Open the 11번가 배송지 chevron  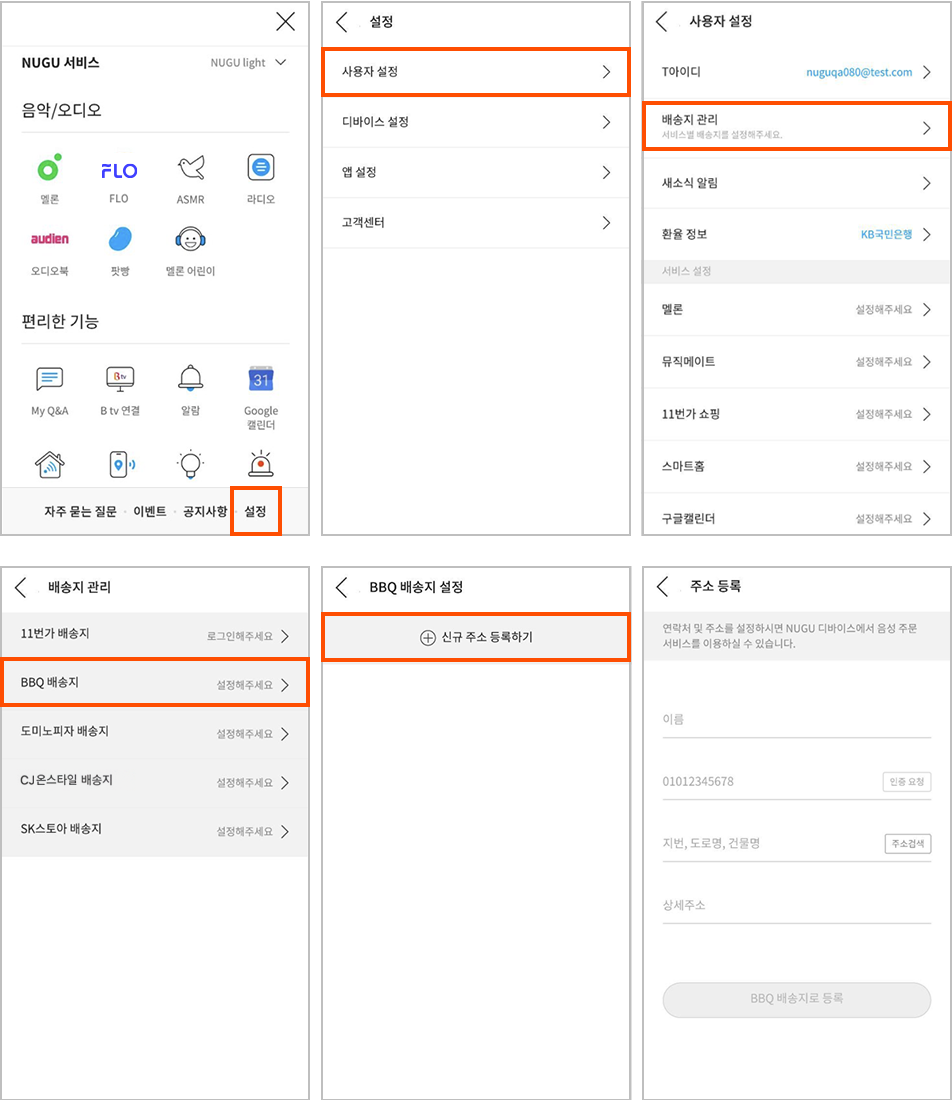coord(285,636)
